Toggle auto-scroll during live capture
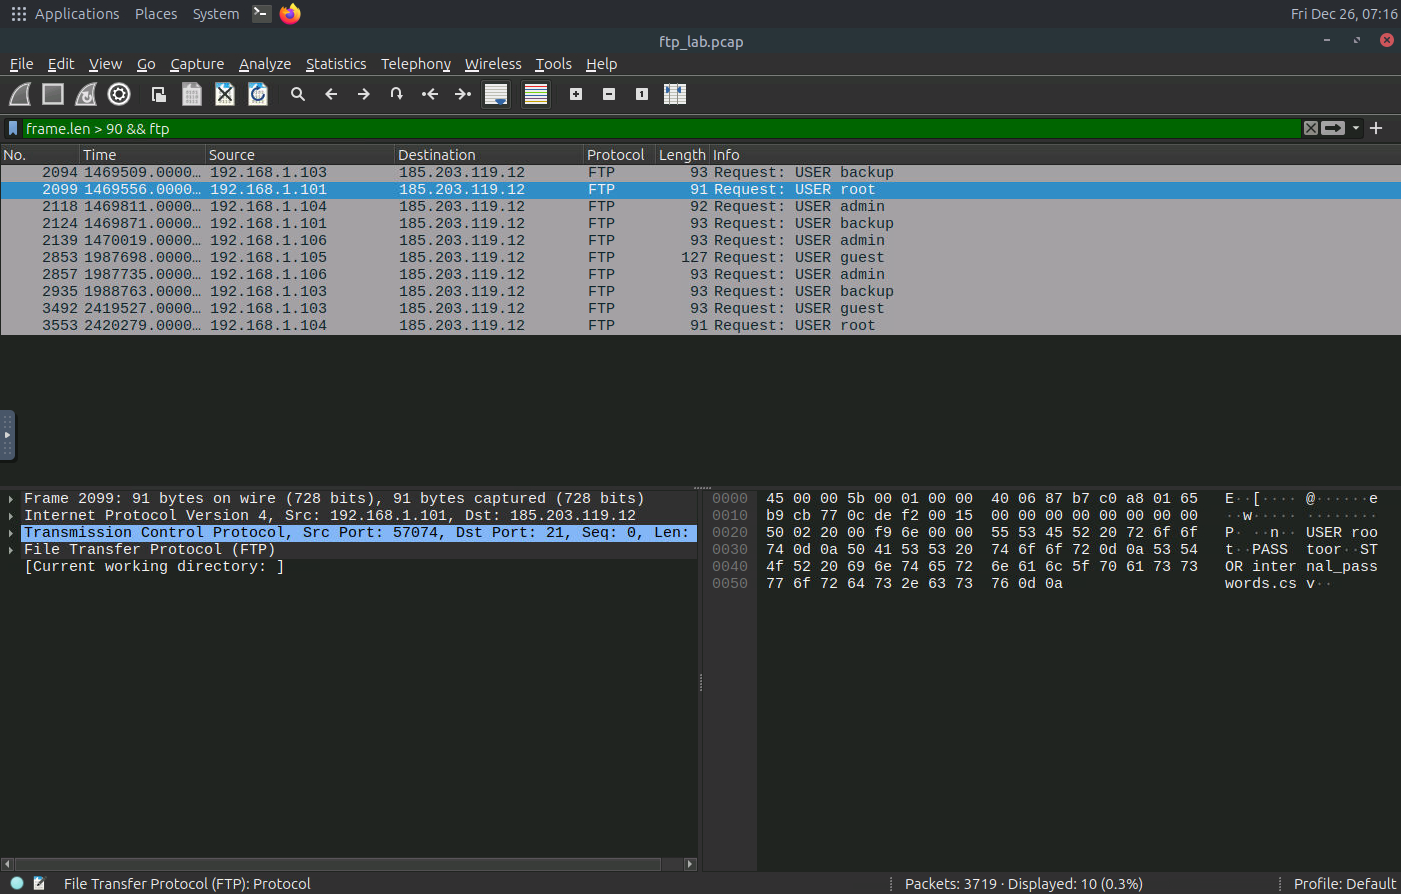This screenshot has width=1401, height=894. coord(496,94)
